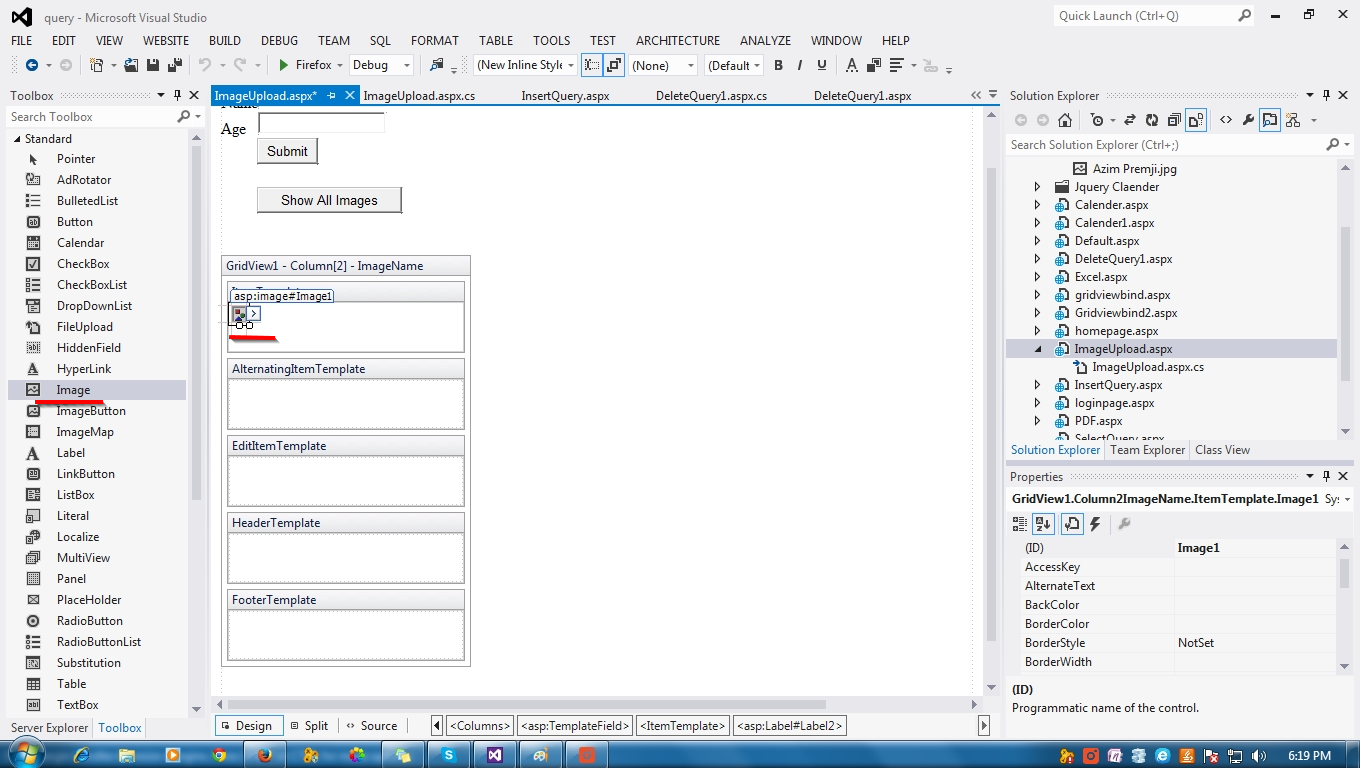The image size is (1360, 768).
Task: Click the Search Solution Explorer field
Action: [1164, 145]
